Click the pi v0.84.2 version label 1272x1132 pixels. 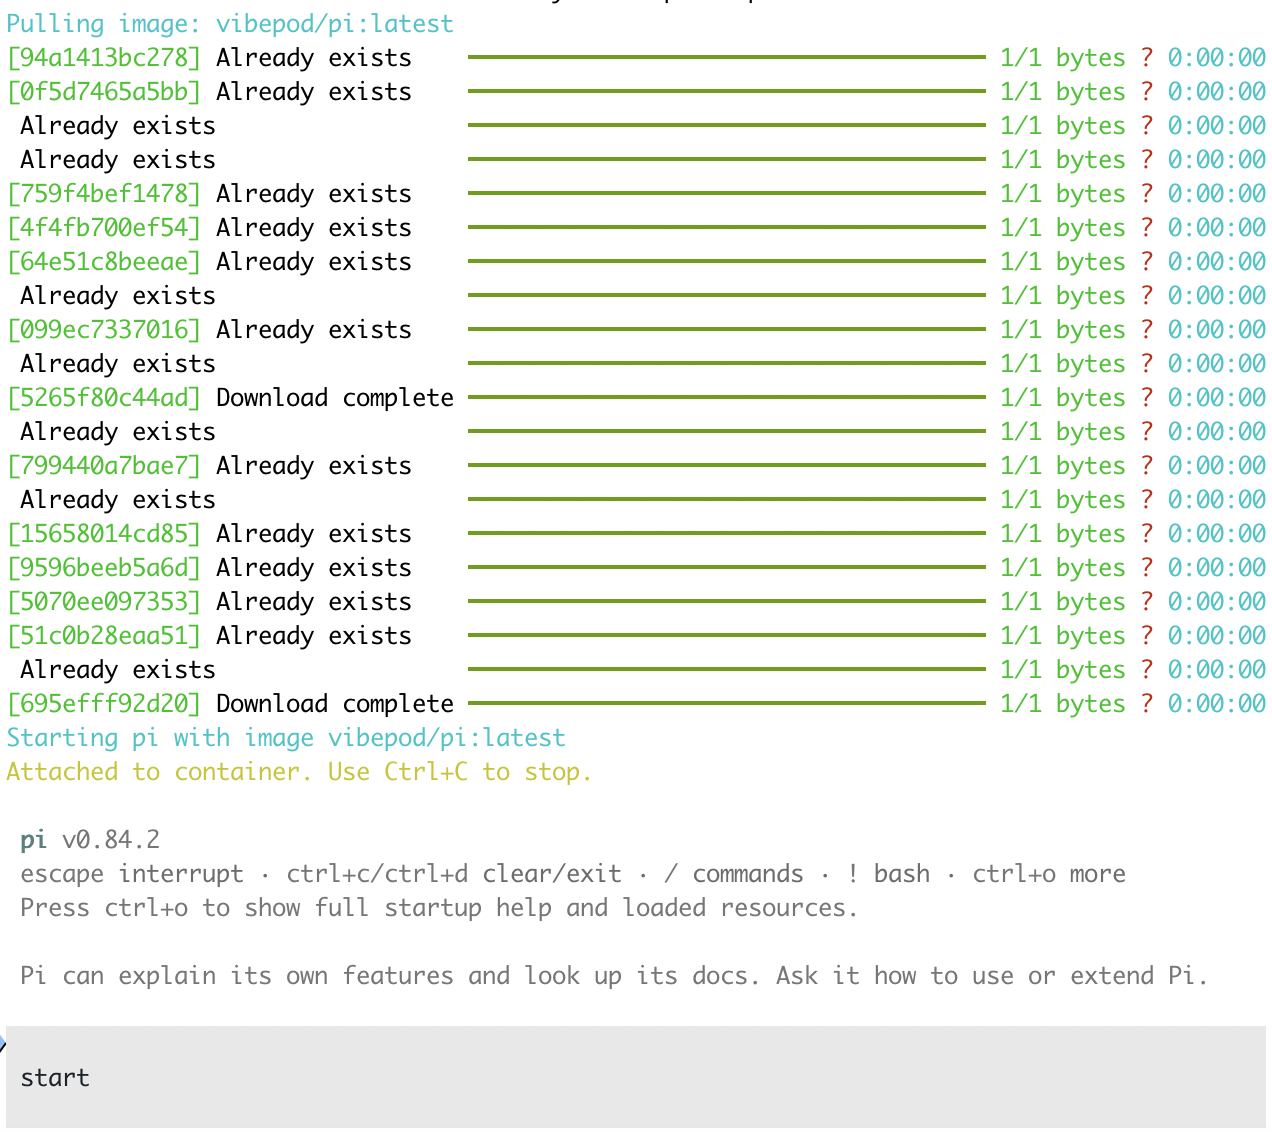point(90,840)
